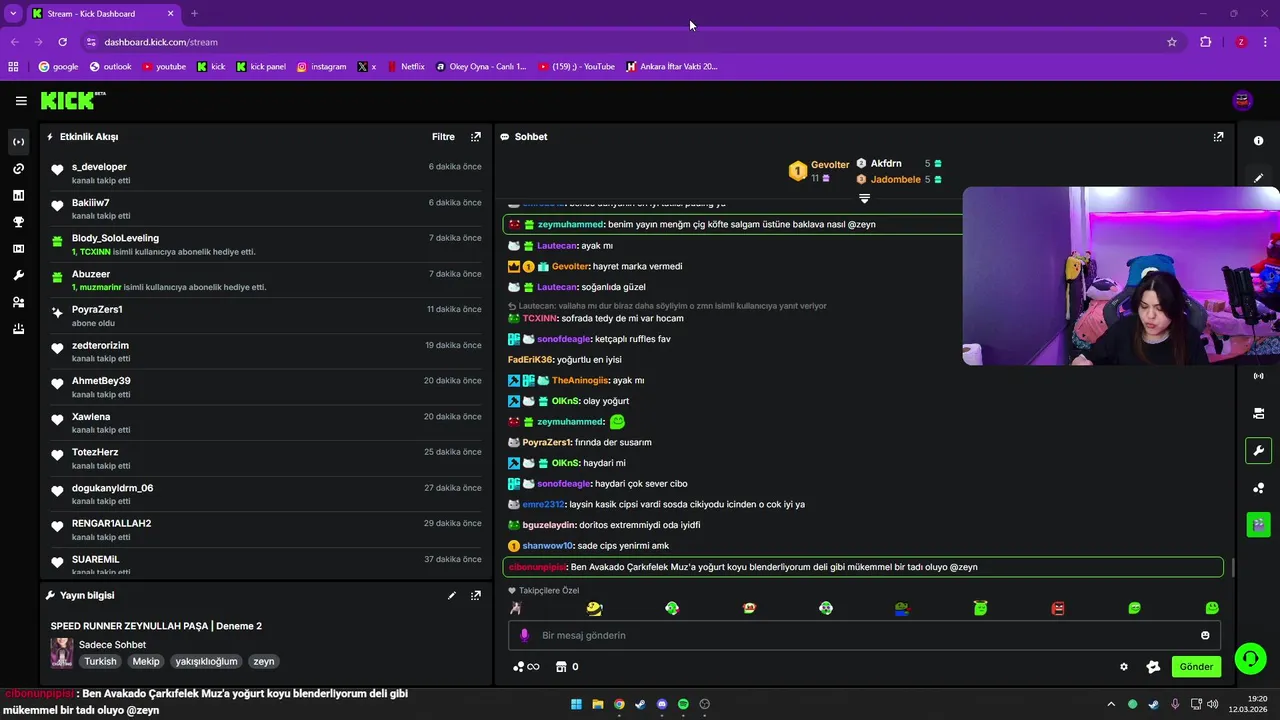Click the badge icon beside Gönder
The height and width of the screenshot is (720, 1280).
1153,667
